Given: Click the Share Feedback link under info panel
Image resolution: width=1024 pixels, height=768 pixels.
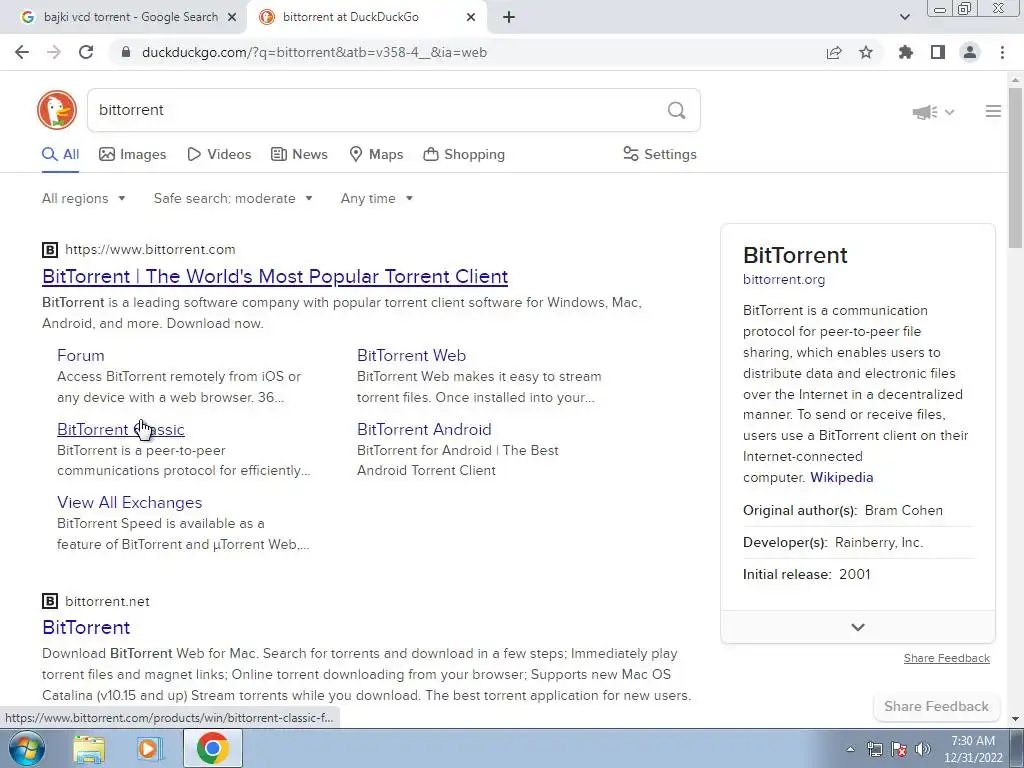Looking at the screenshot, I should coord(947,658).
